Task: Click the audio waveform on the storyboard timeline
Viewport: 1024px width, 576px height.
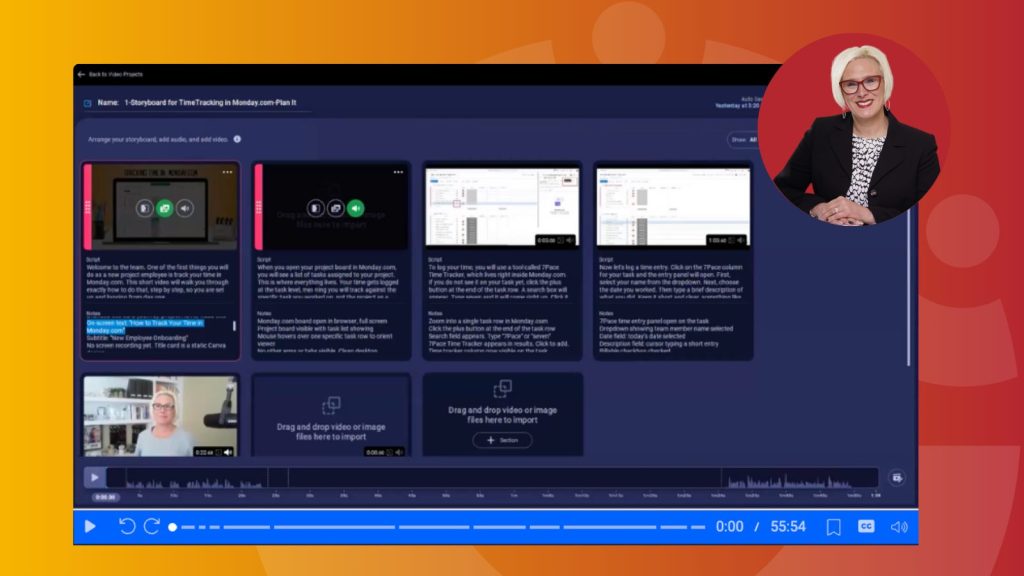Action: [x=492, y=477]
